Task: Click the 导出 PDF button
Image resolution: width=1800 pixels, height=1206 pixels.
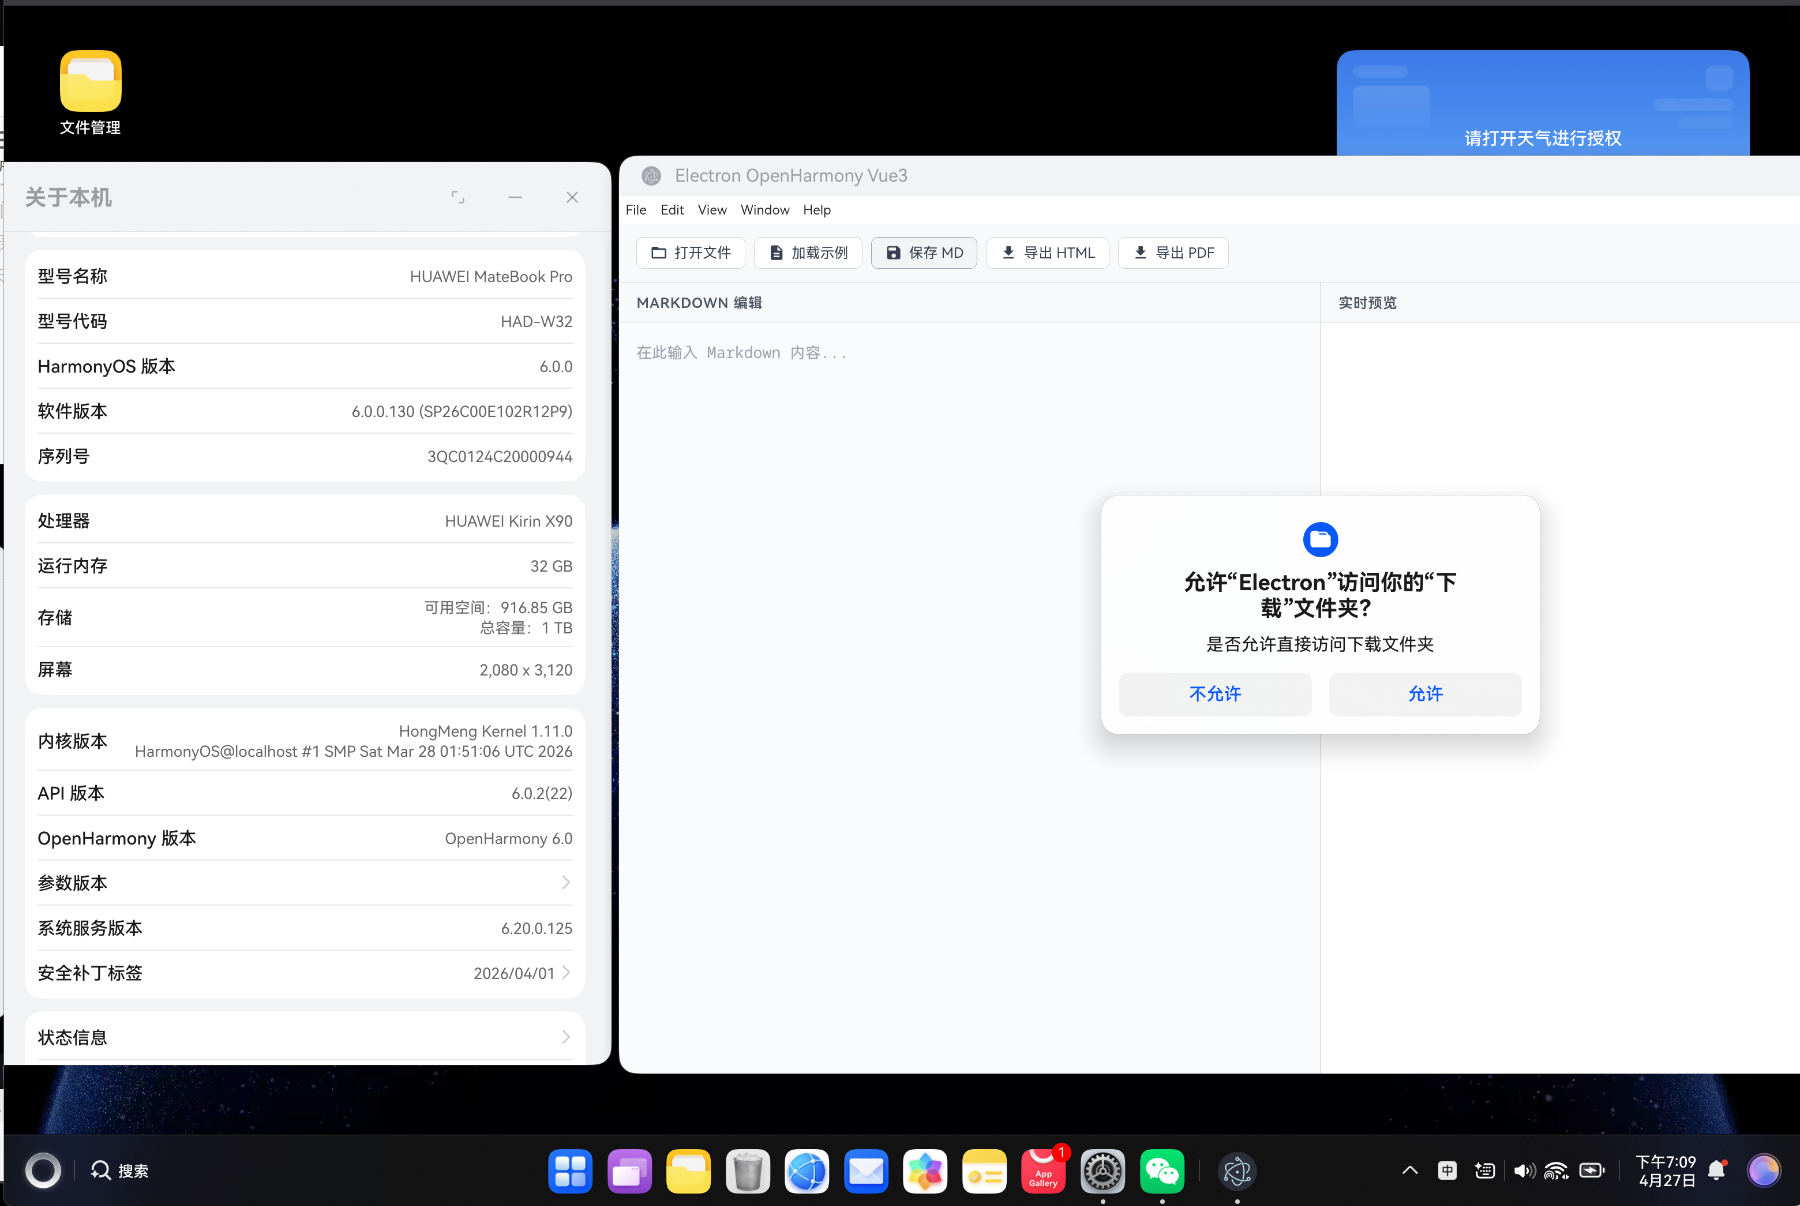Action: click(1173, 253)
